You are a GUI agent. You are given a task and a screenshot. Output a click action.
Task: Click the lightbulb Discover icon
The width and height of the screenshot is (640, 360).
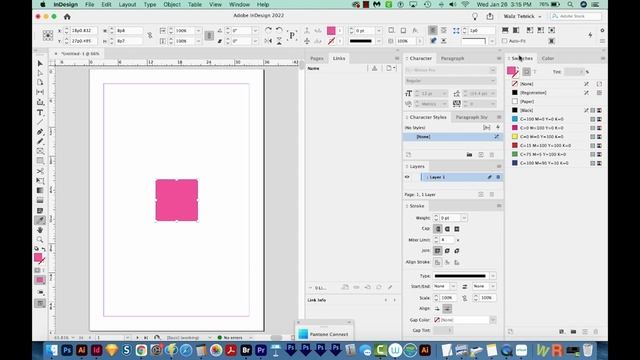(x=475, y=16)
